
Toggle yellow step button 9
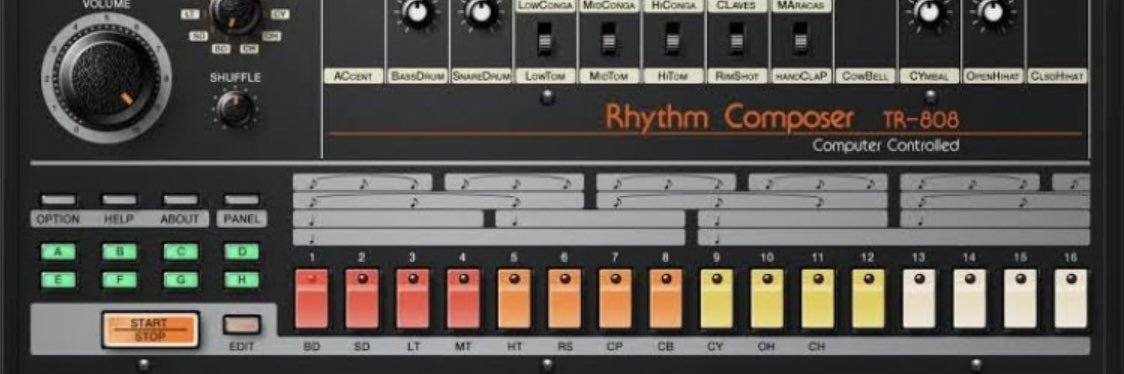717,299
